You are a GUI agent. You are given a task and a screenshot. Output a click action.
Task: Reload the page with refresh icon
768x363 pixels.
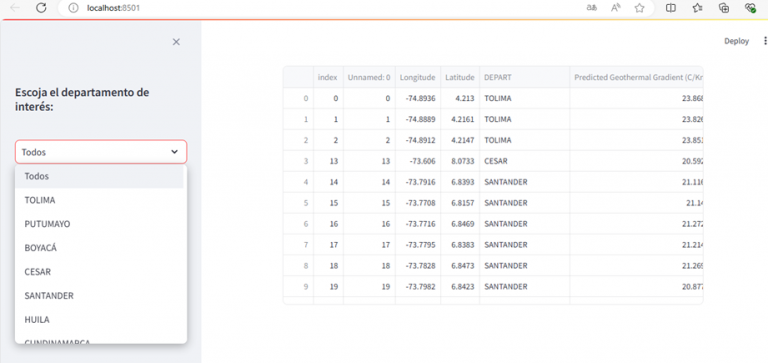[42, 8]
